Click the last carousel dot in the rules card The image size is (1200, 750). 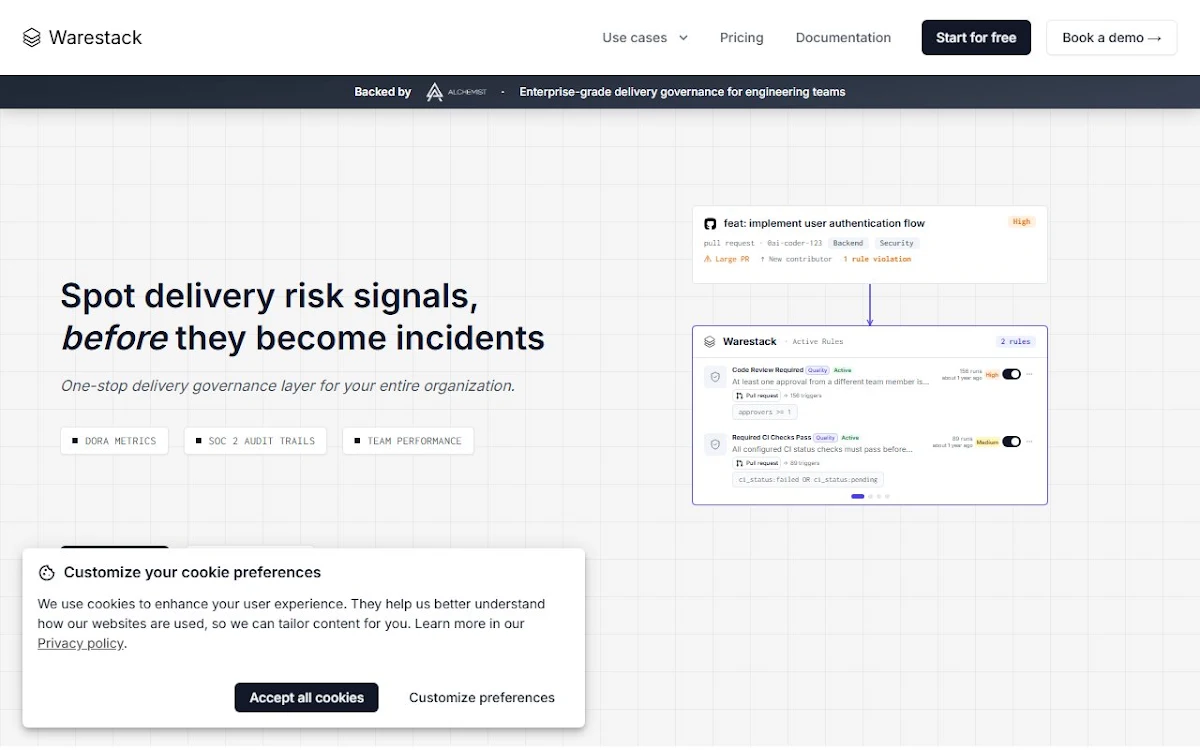click(887, 496)
